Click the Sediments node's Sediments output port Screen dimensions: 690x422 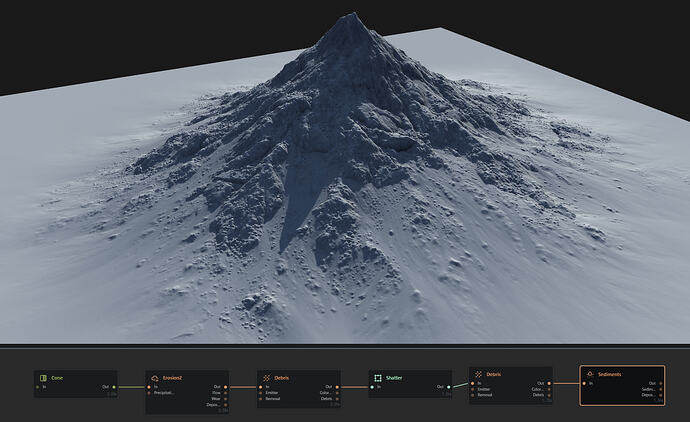[661, 389]
